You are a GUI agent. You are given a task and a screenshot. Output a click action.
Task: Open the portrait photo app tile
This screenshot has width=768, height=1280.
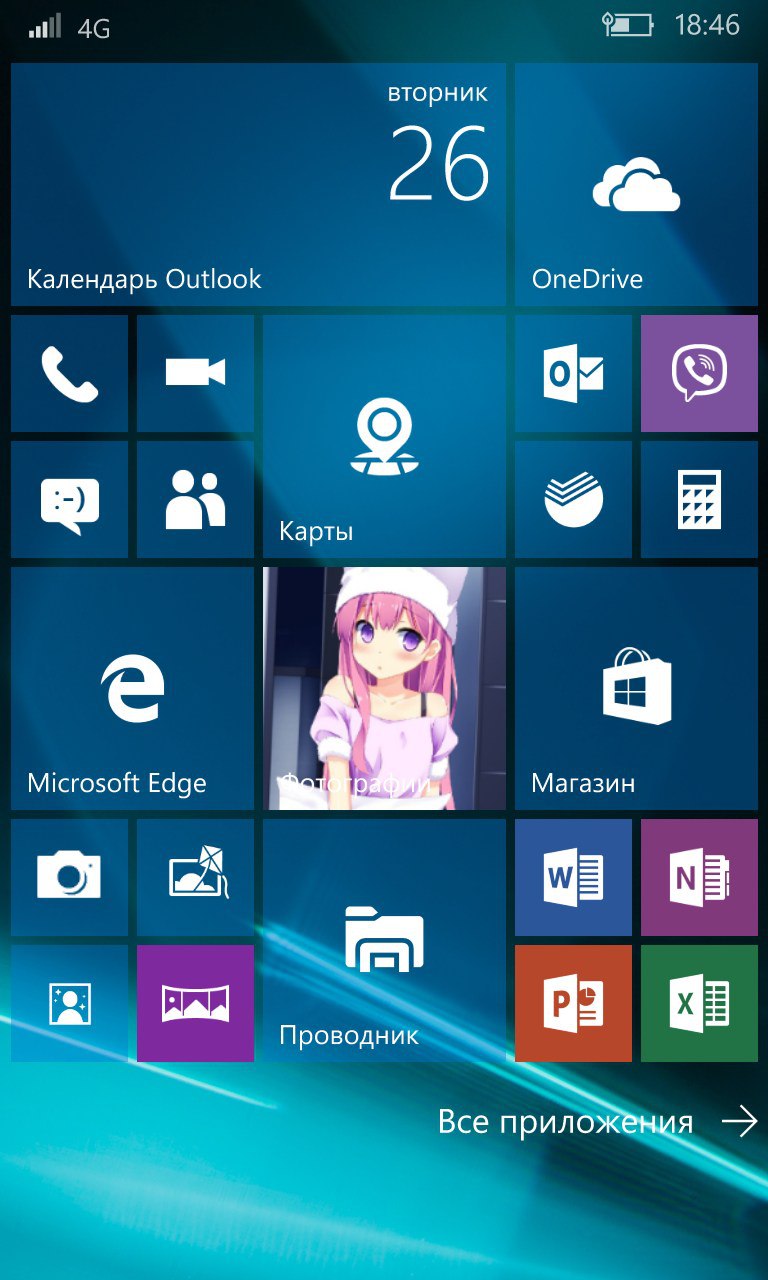point(69,1003)
